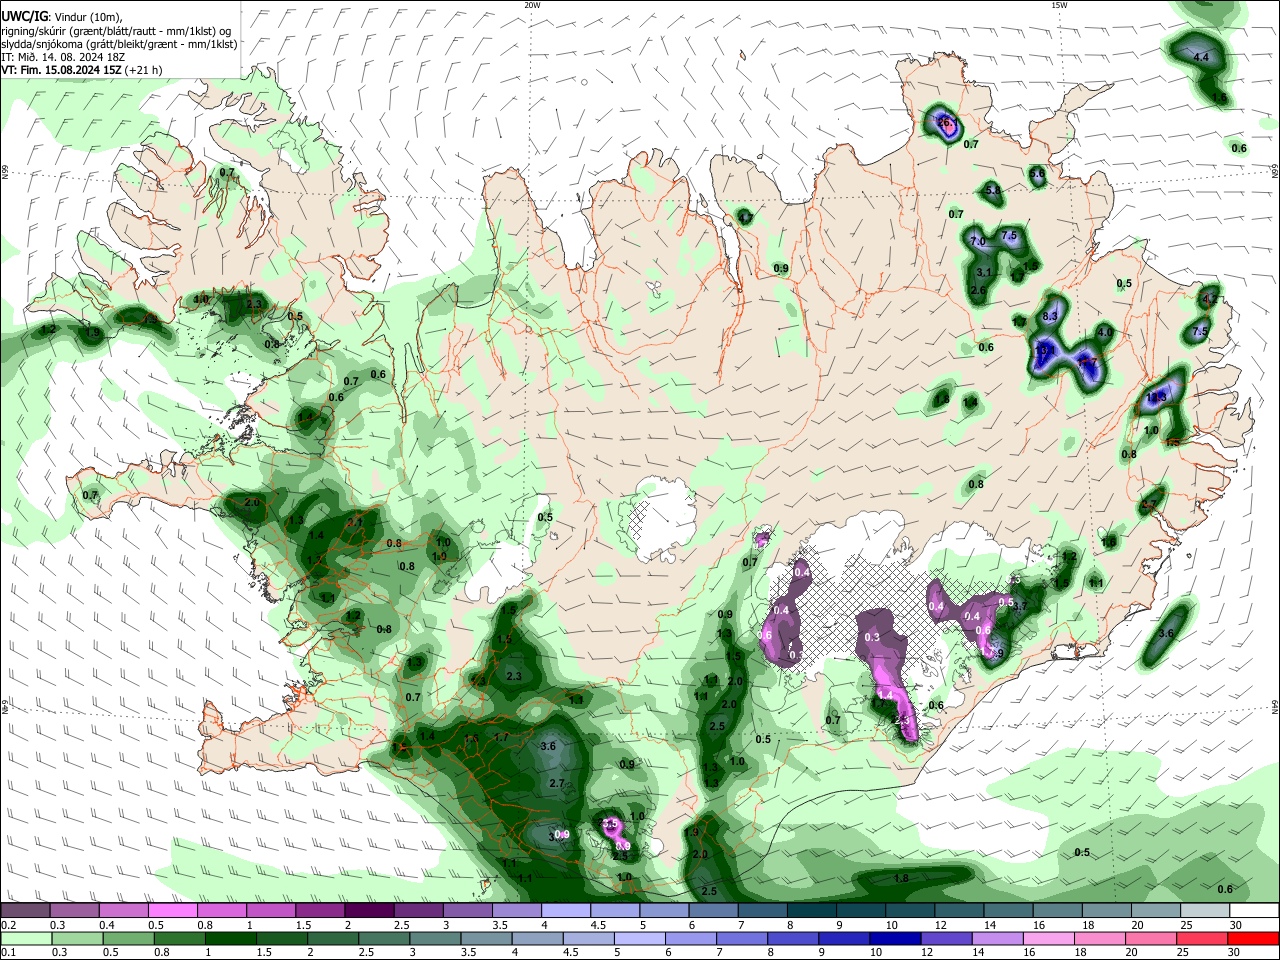Pick the light lavender 4 snow legend swatch

[565, 910]
